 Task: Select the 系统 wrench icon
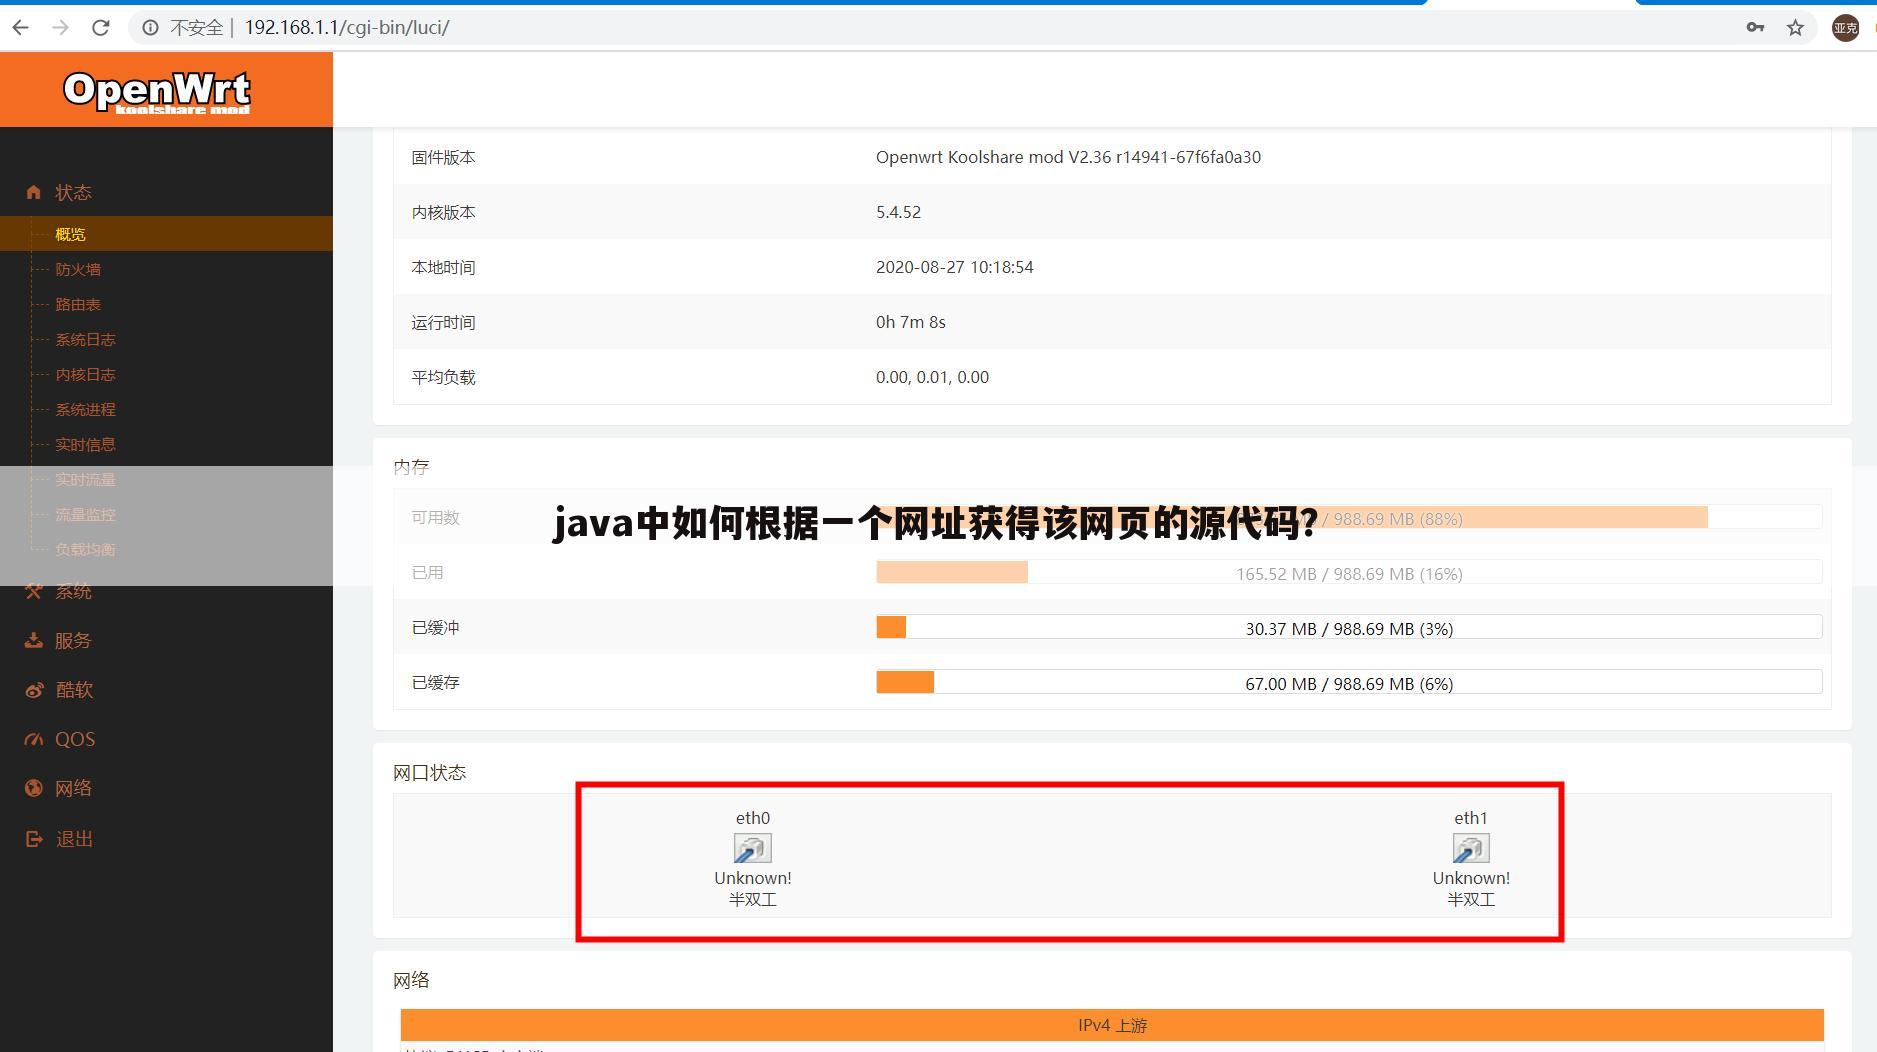pyautogui.click(x=33, y=591)
